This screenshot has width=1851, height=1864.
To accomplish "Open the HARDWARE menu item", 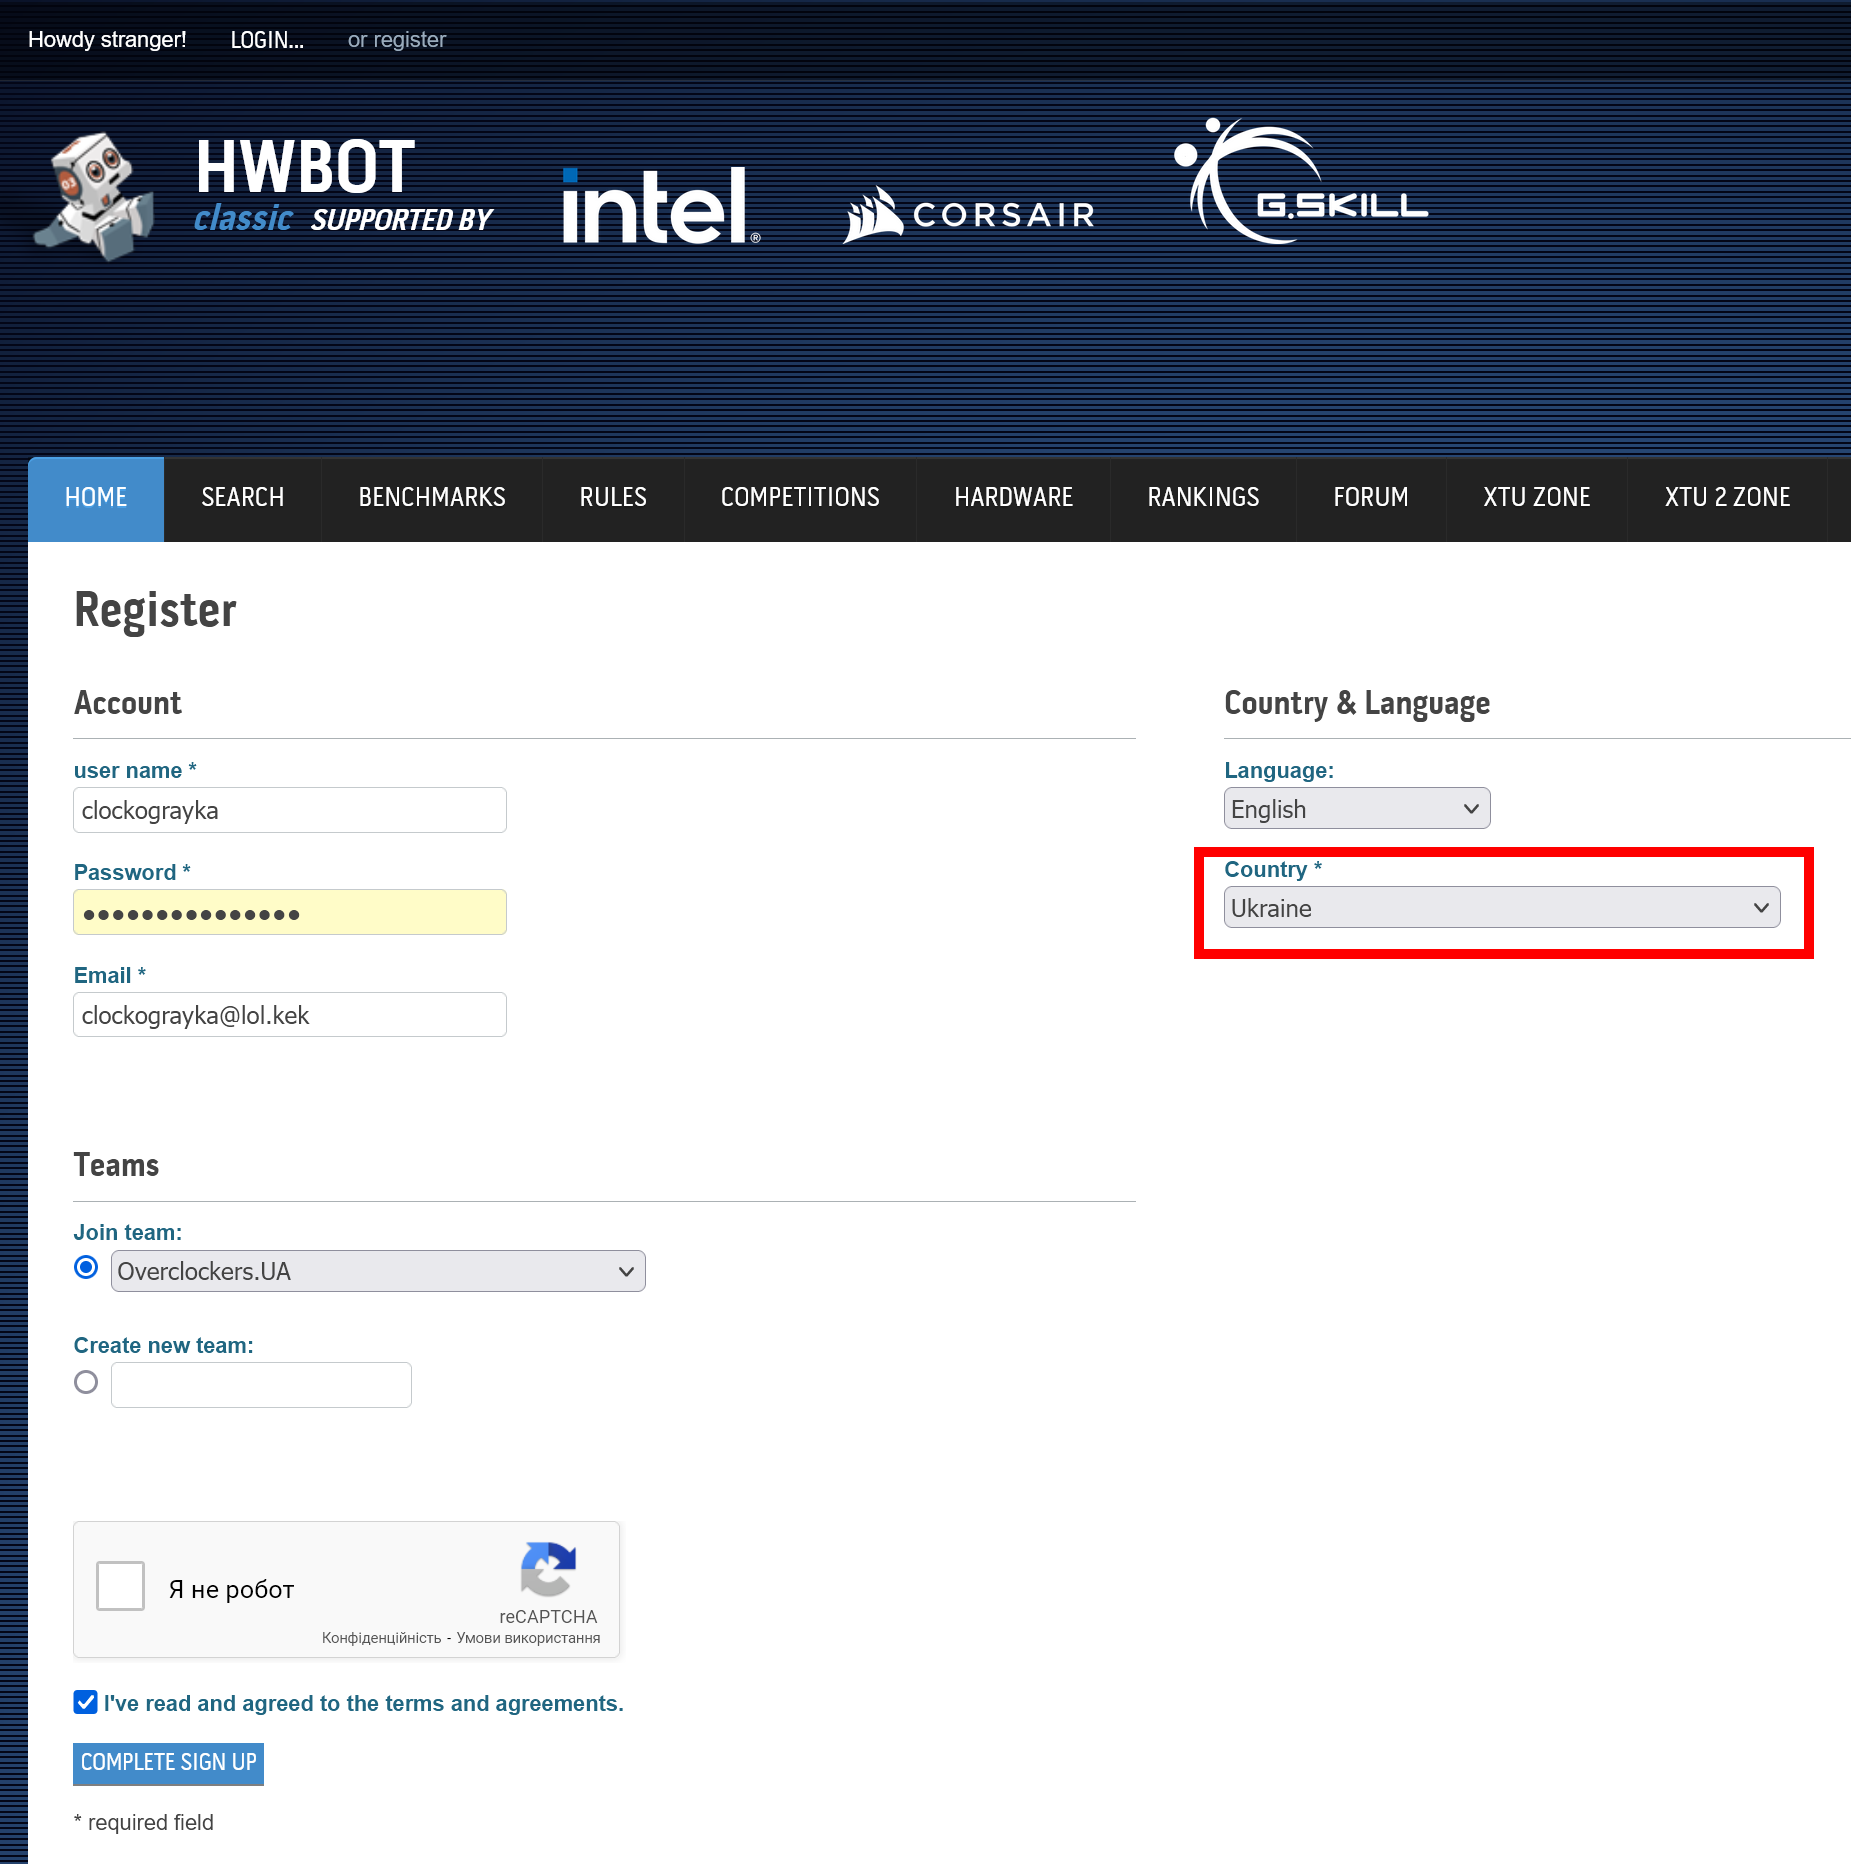I will tap(1014, 498).
